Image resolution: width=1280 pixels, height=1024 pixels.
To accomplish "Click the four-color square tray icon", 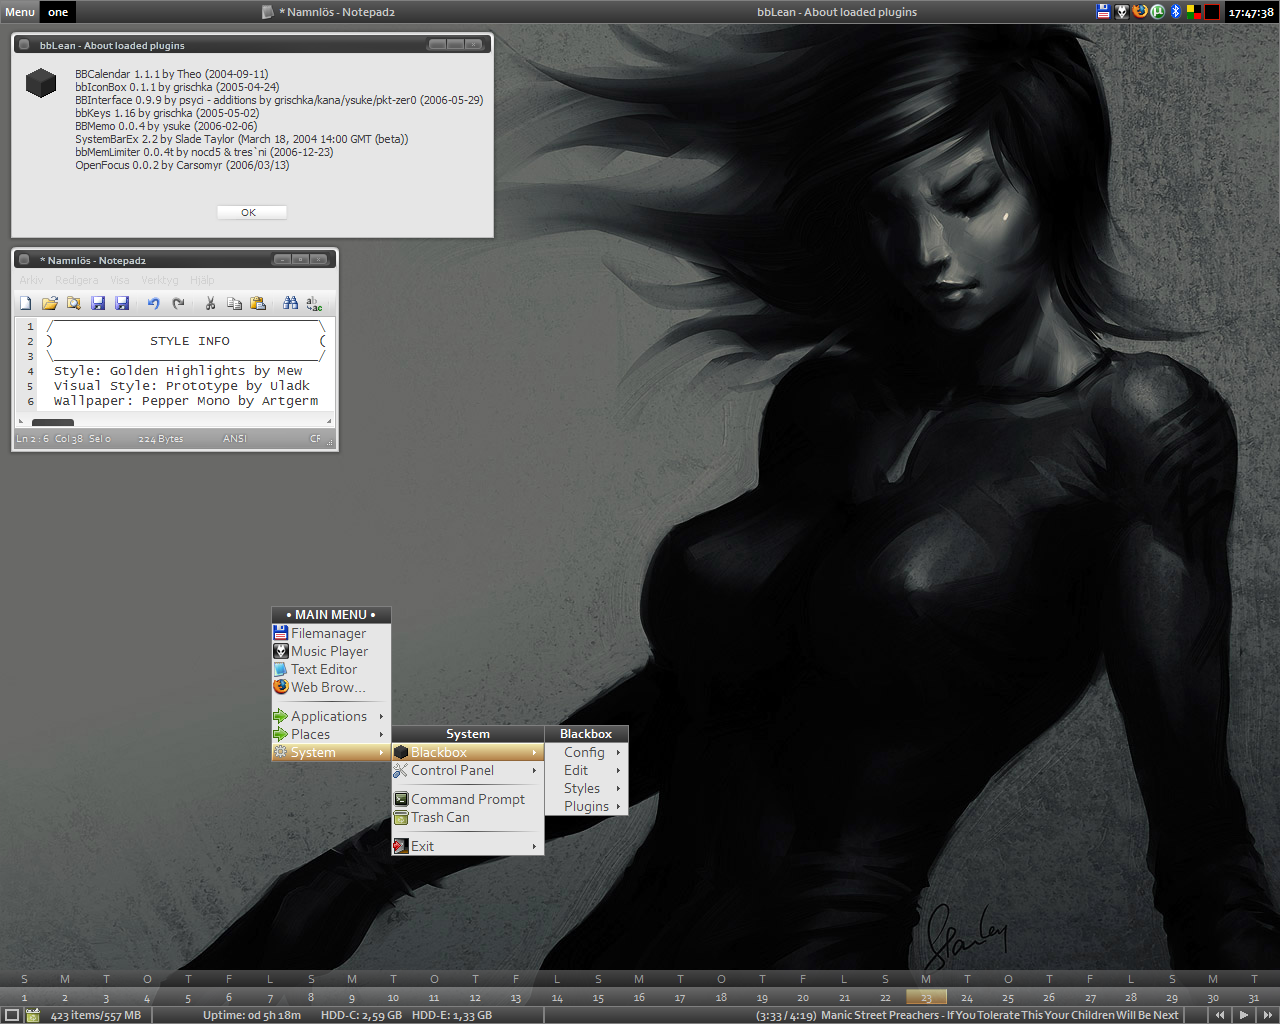I will click(x=1194, y=12).
